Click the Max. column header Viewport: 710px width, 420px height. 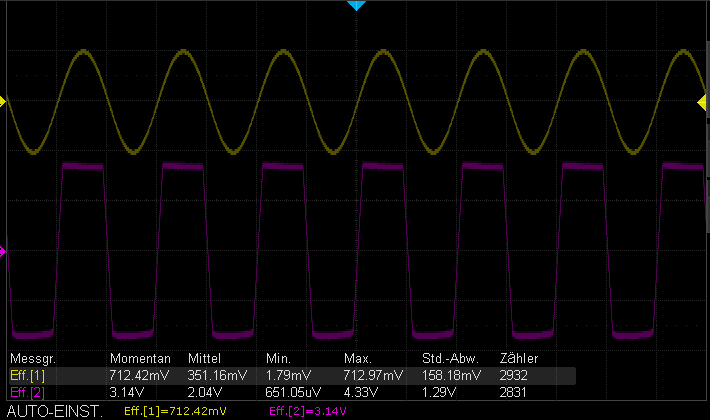coord(358,359)
